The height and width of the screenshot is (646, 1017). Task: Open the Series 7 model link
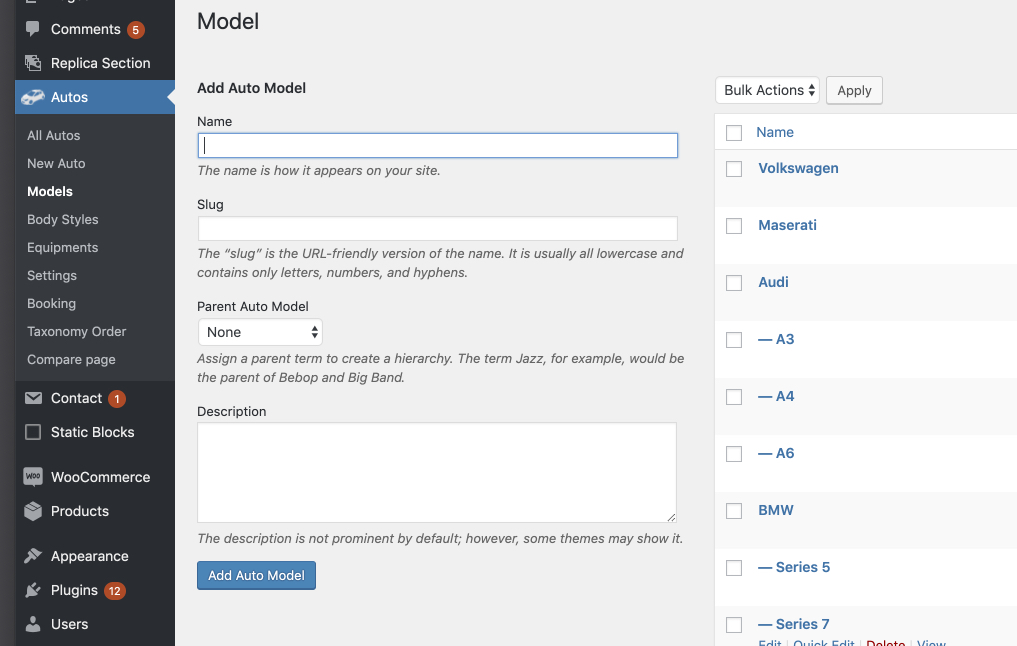click(x=794, y=625)
